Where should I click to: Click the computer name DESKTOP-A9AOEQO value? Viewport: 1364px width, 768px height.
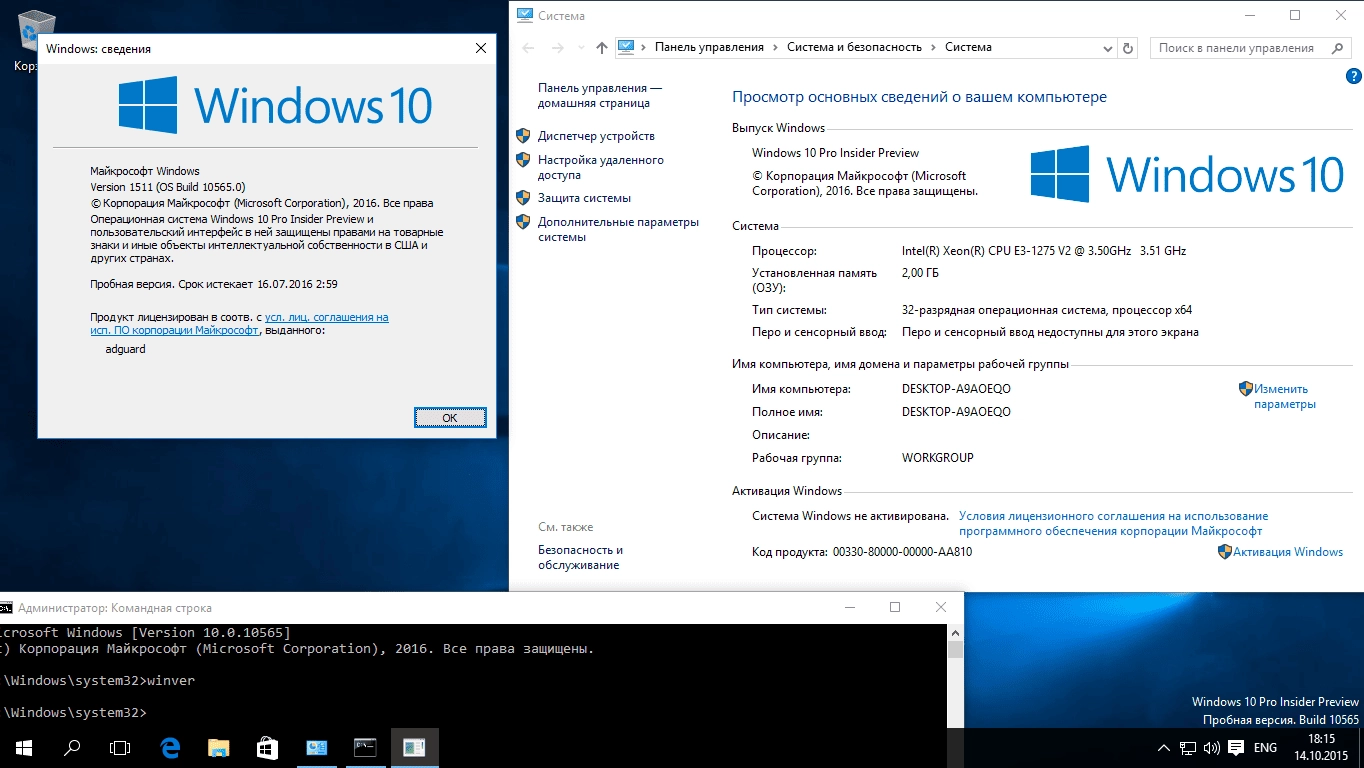point(956,389)
